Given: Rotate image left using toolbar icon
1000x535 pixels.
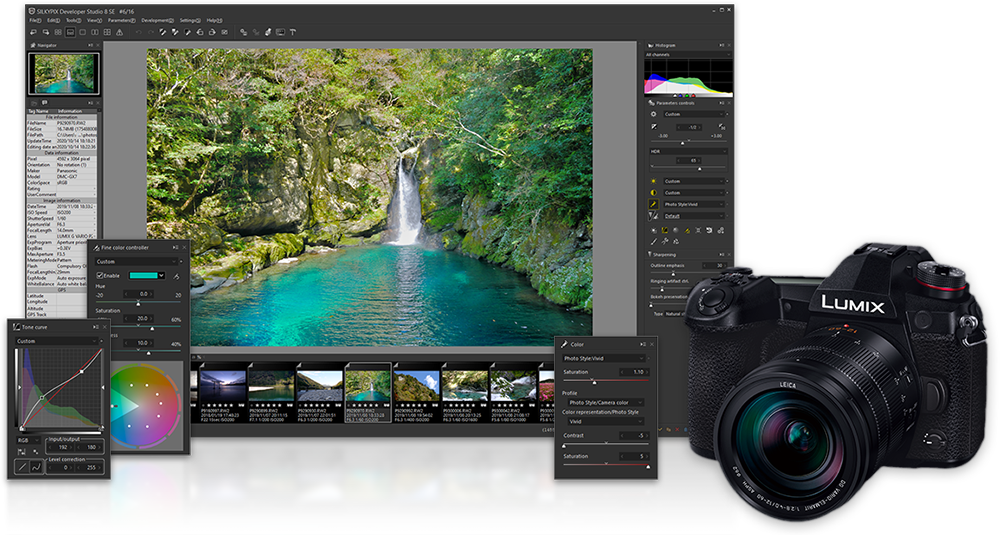Looking at the screenshot, I should coord(200,32).
